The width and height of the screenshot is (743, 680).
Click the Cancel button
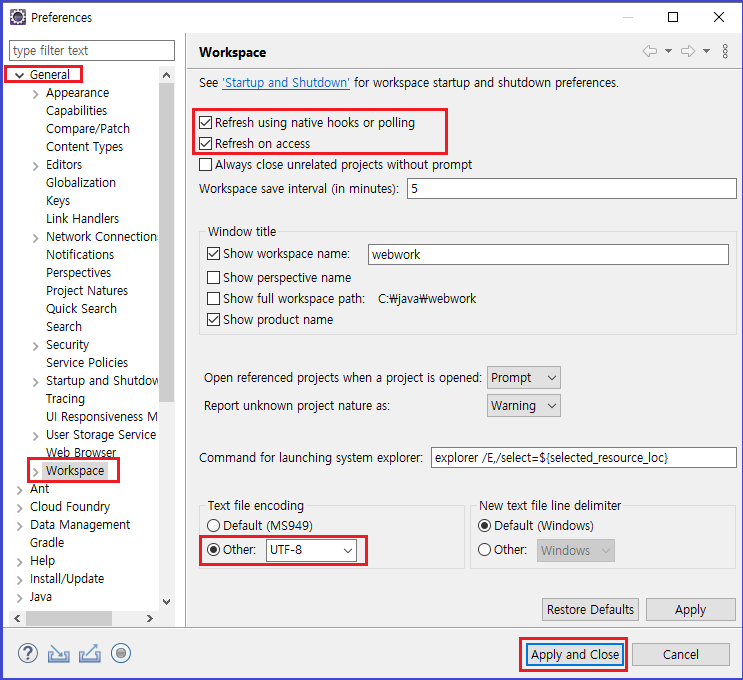680,654
